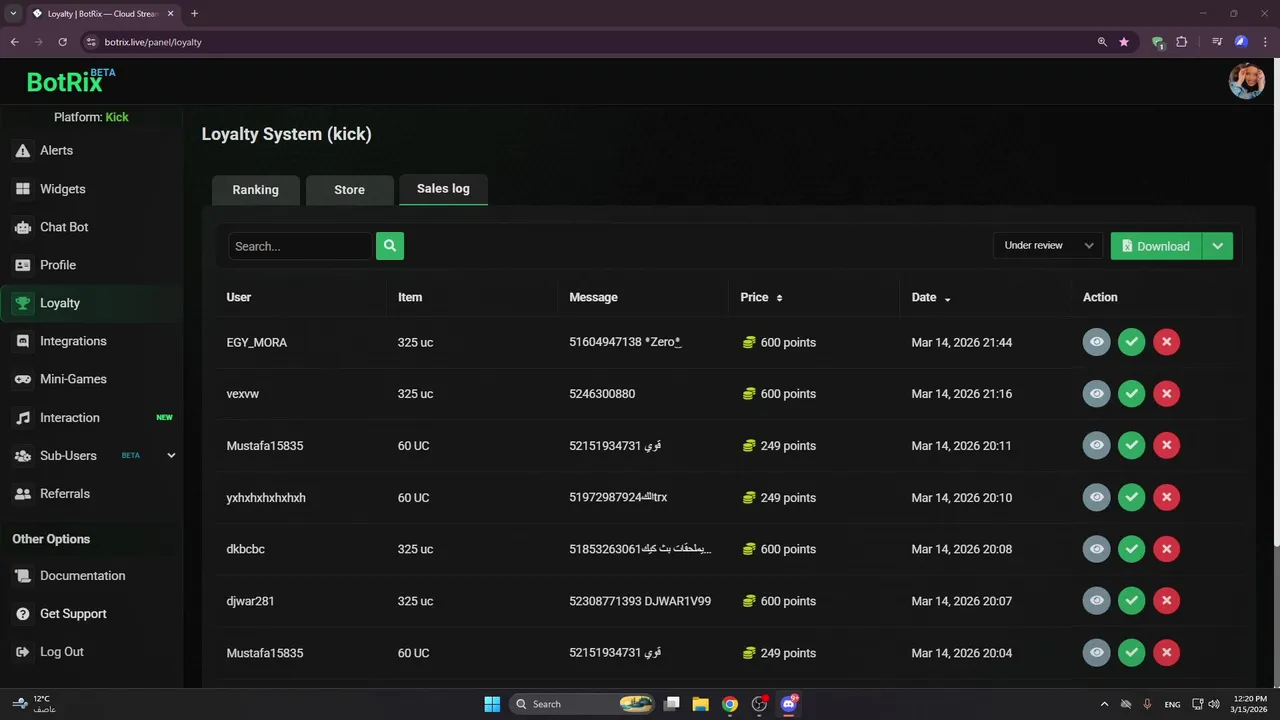Approve dkbcbc's purchase
Viewport: 1280px width, 720px height.
pyautogui.click(x=1131, y=549)
